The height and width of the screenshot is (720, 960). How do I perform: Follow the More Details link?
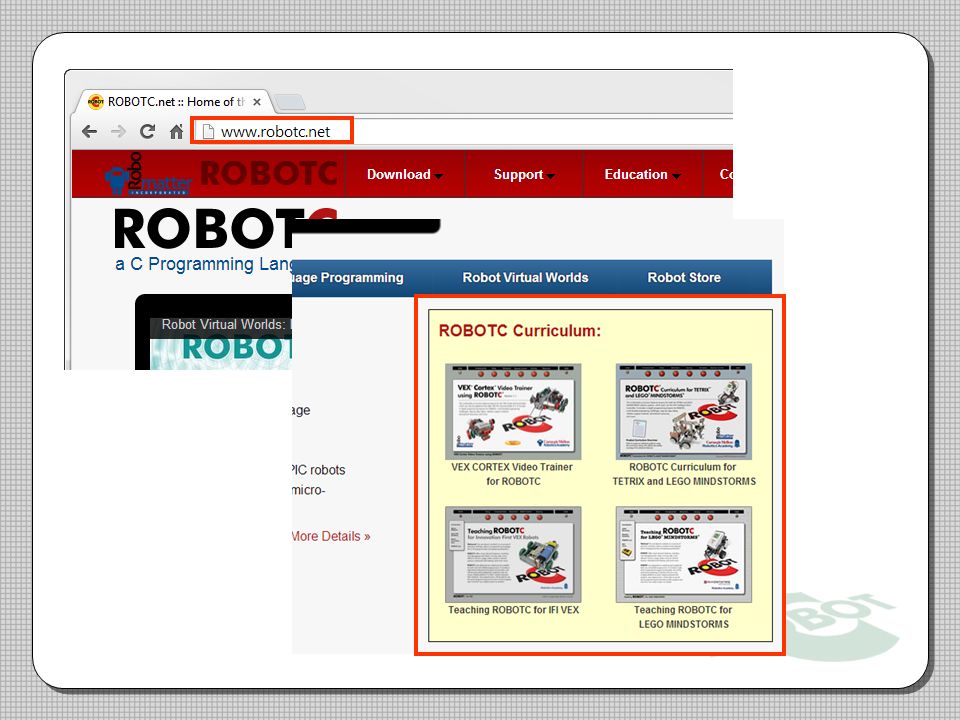point(331,536)
